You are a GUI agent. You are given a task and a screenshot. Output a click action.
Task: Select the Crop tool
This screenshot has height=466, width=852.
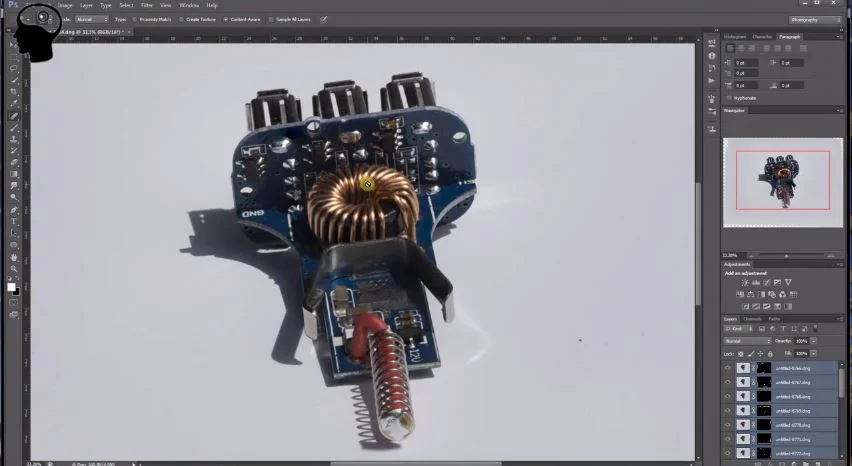(x=14, y=92)
